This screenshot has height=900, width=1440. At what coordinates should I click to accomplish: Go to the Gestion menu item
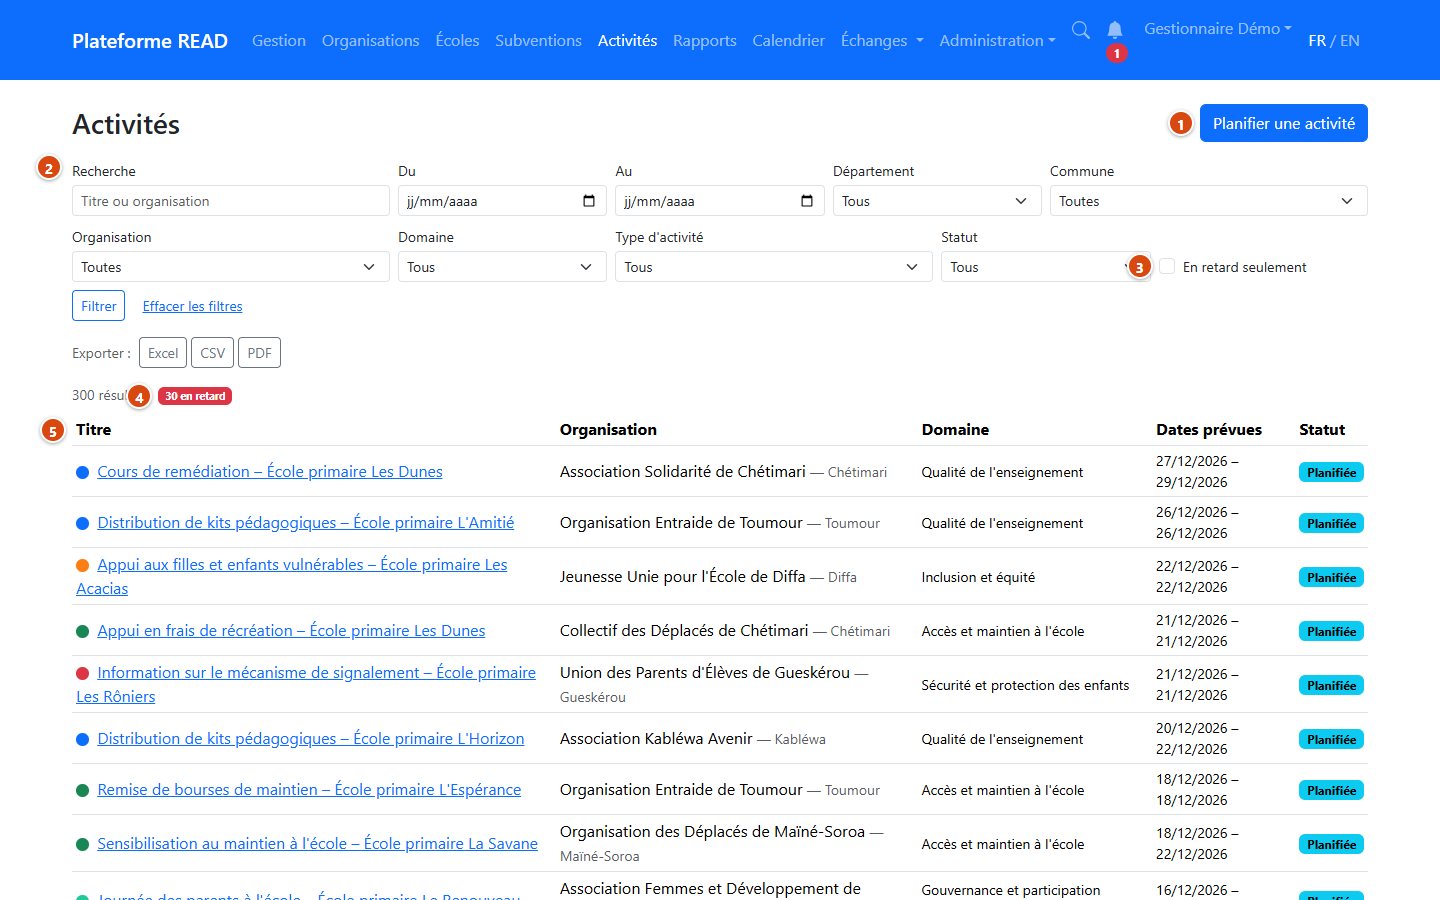coord(279,40)
